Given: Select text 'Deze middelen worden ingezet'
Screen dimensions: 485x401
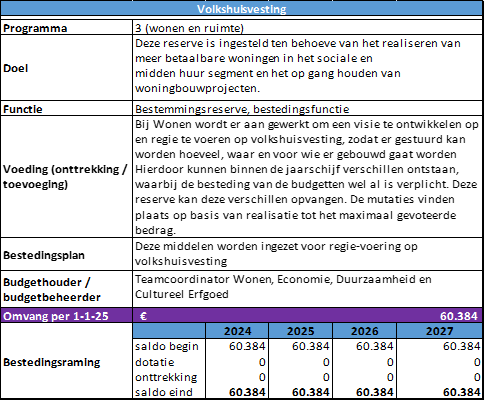Looking at the screenshot, I should coord(276,253).
